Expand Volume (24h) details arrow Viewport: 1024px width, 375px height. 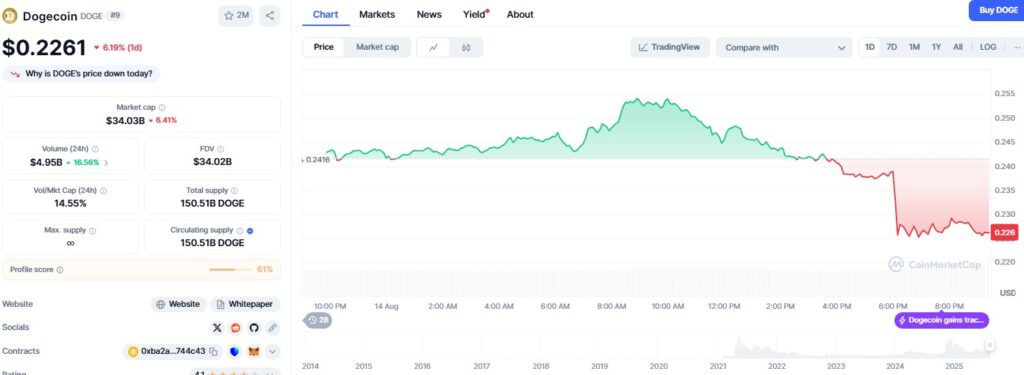click(x=106, y=162)
